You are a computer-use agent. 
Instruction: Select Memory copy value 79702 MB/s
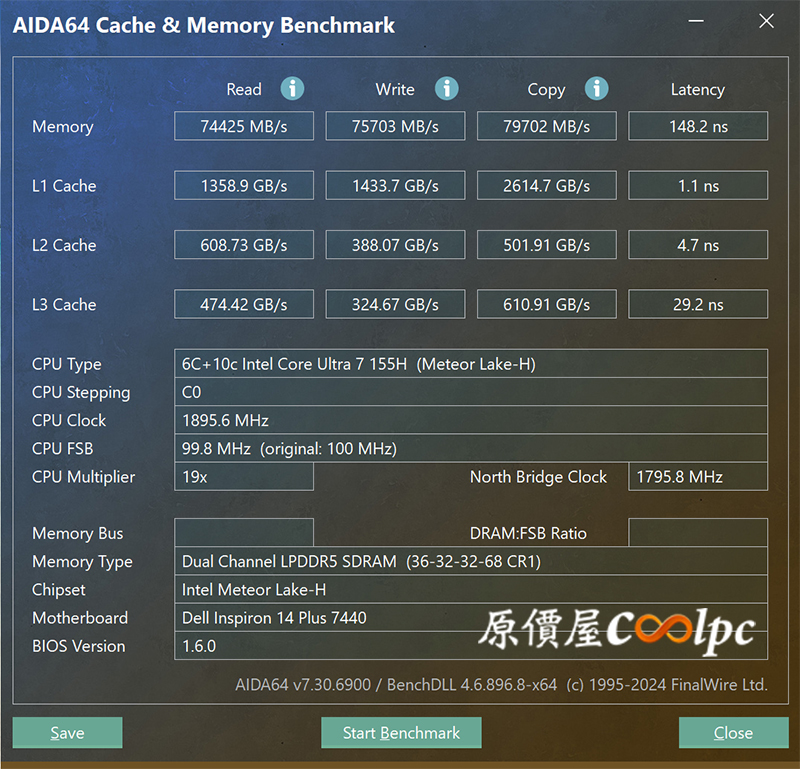pyautogui.click(x=546, y=126)
